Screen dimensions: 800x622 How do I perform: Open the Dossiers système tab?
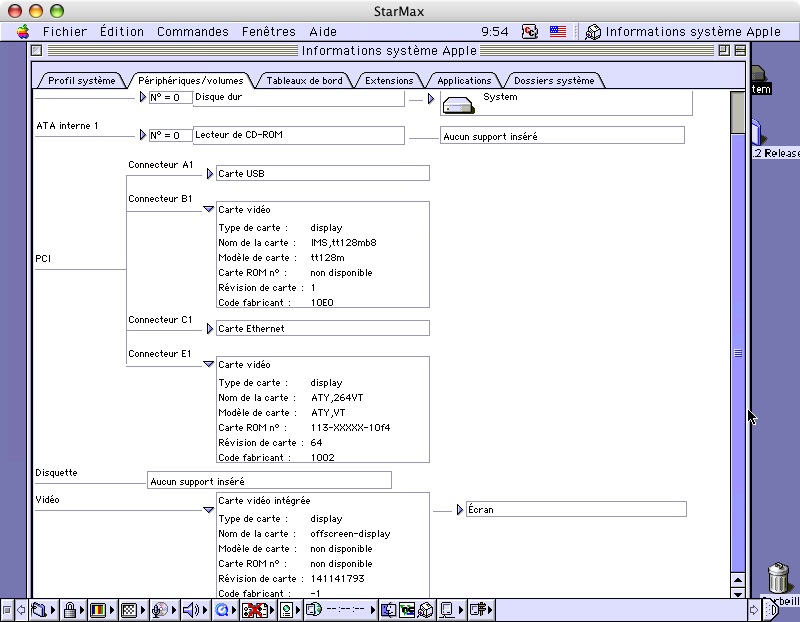click(x=554, y=81)
